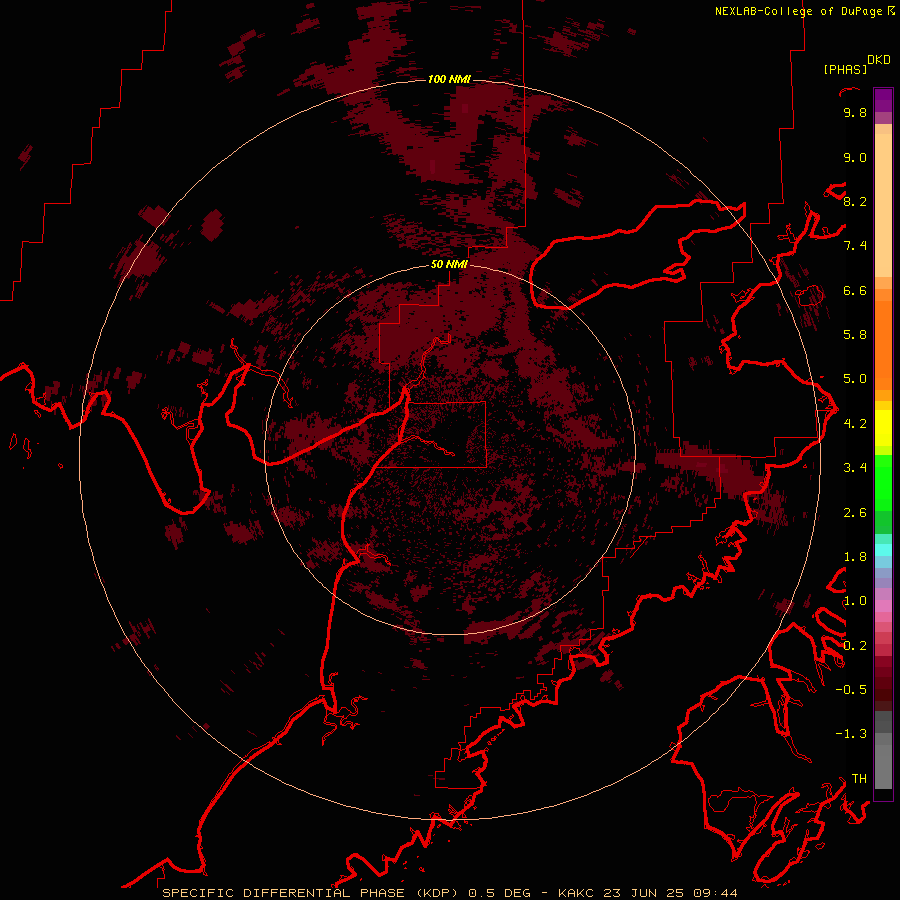Click the '100 NMI' range ring label
The height and width of the screenshot is (900, 900).
[449, 79]
